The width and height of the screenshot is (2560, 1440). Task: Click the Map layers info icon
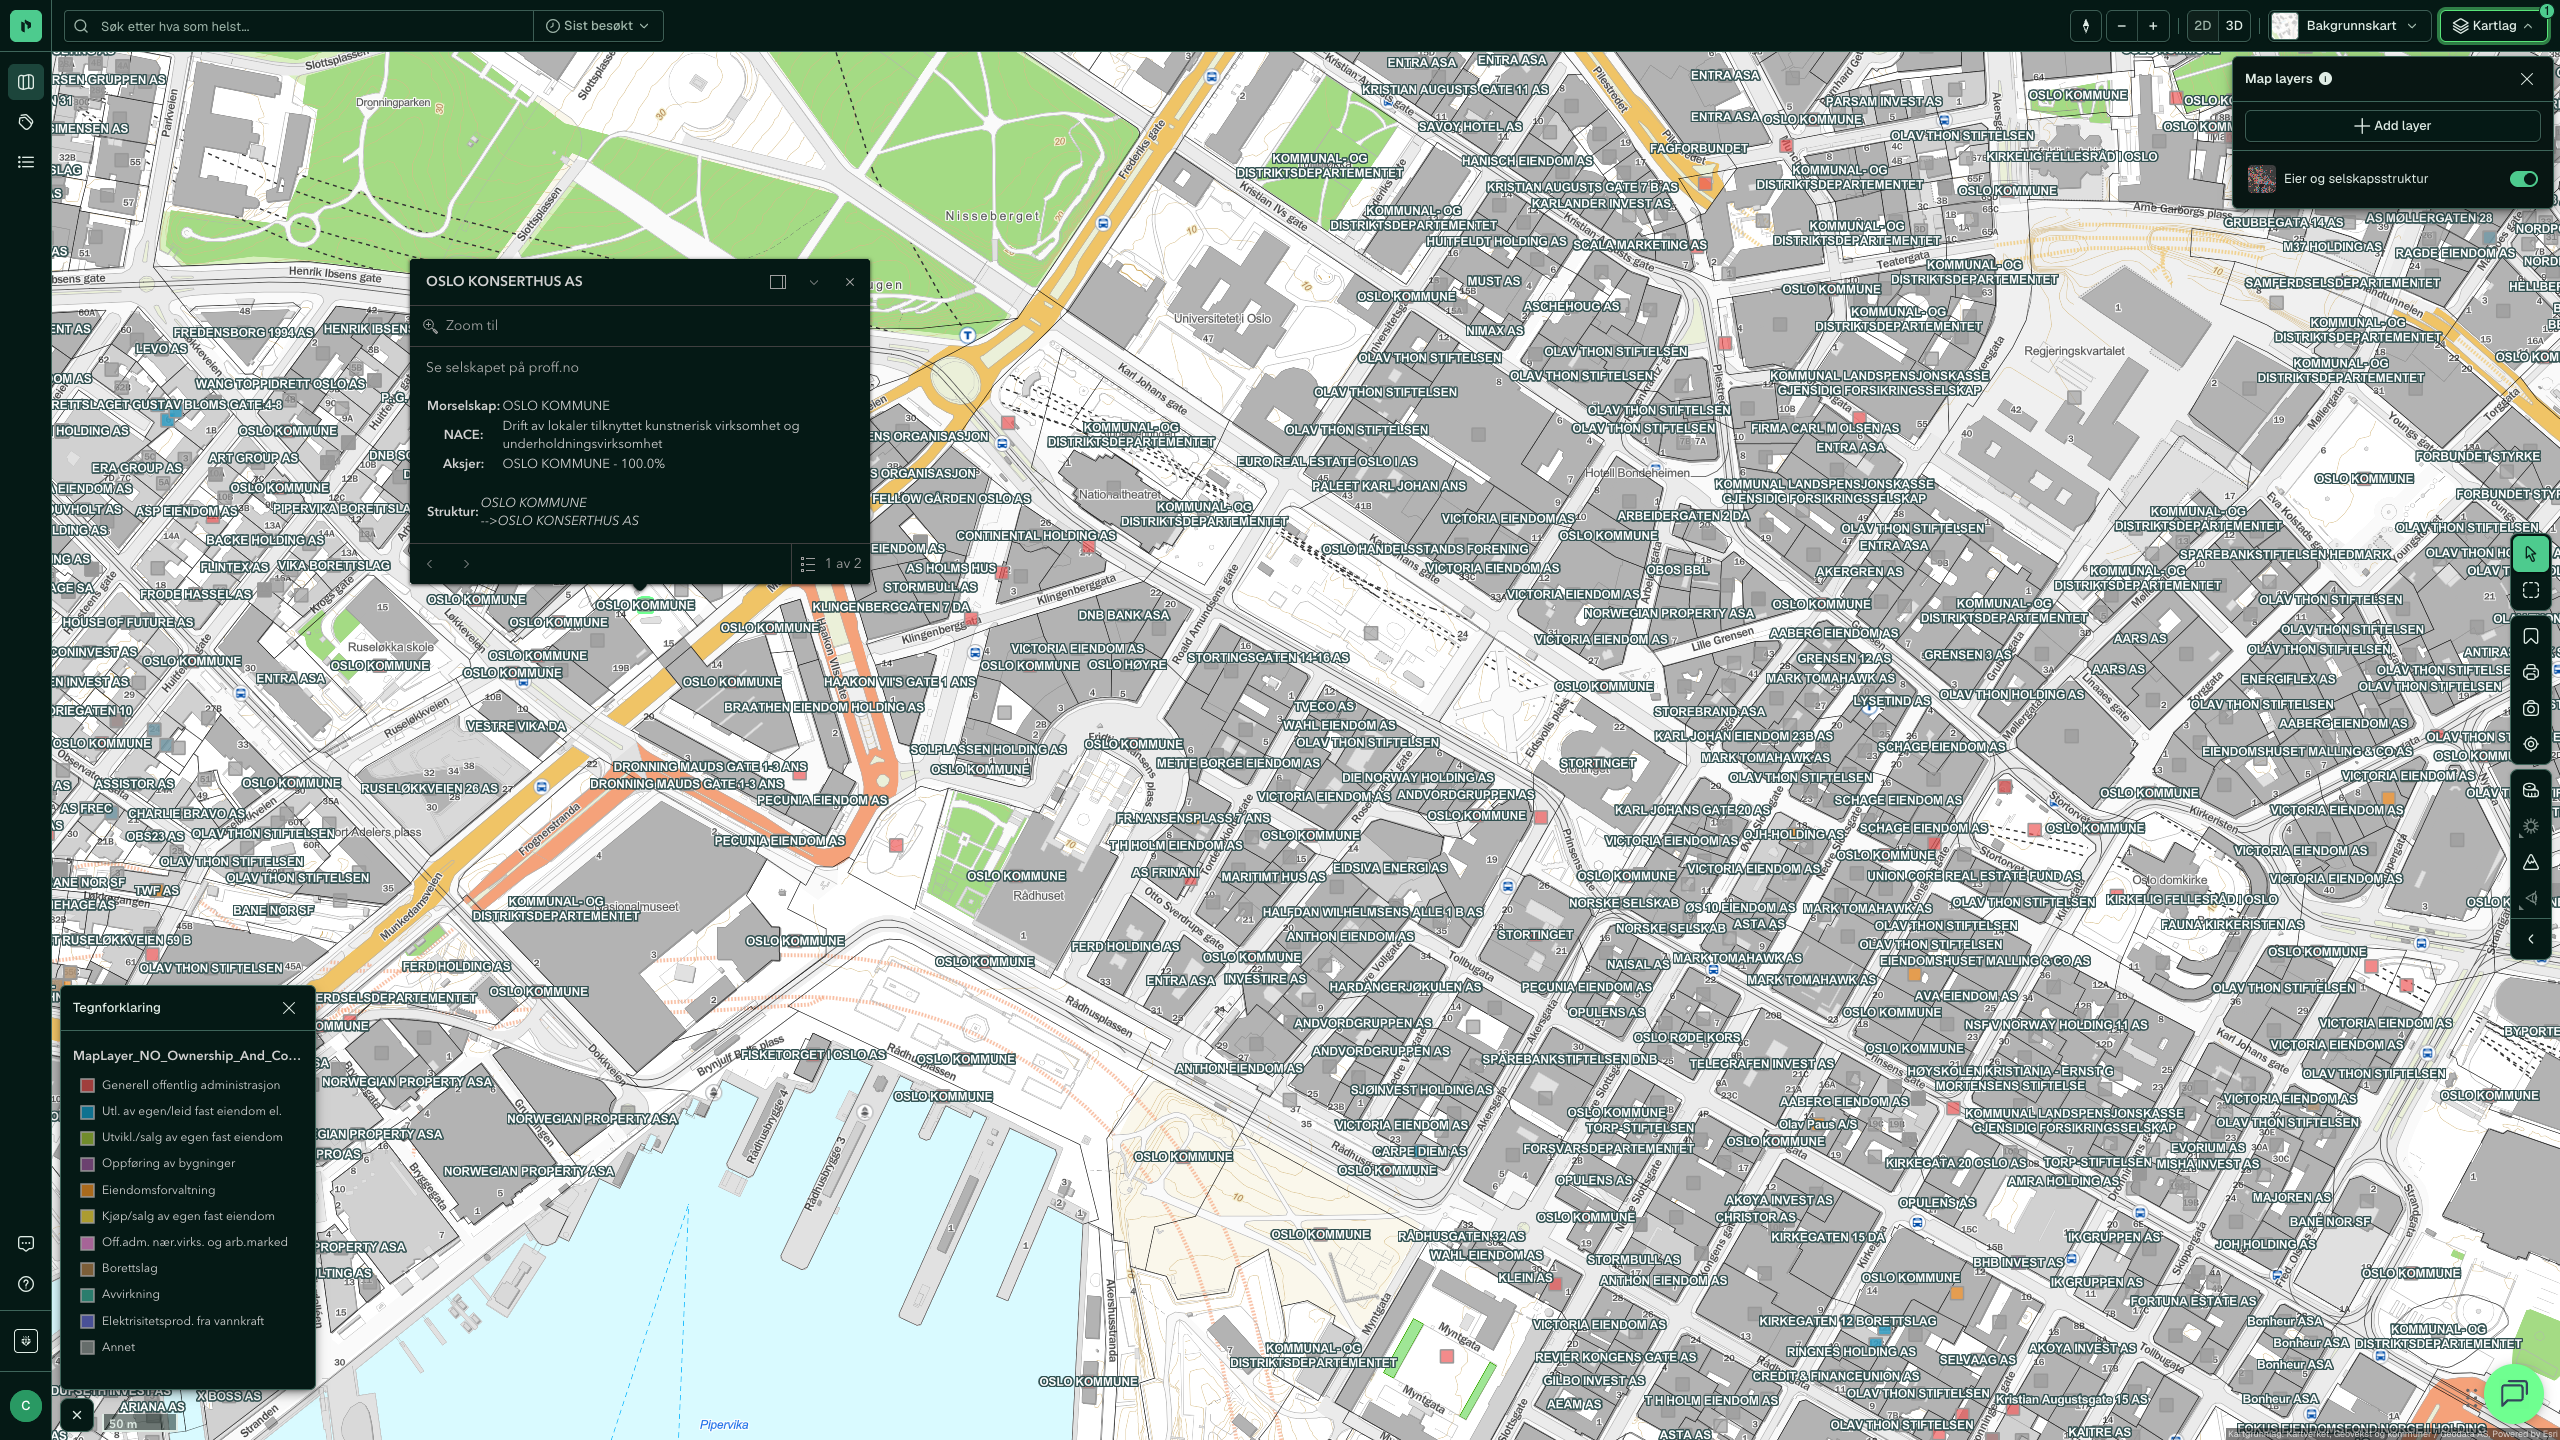[2326, 79]
